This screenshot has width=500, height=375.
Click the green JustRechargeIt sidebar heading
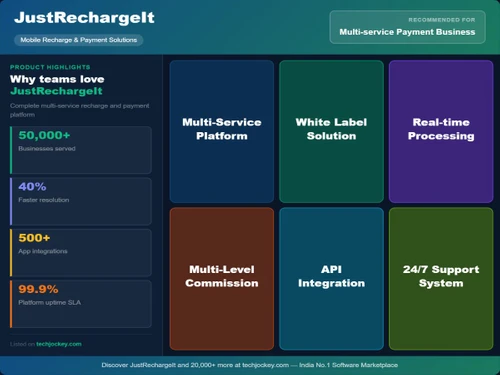coord(56,91)
